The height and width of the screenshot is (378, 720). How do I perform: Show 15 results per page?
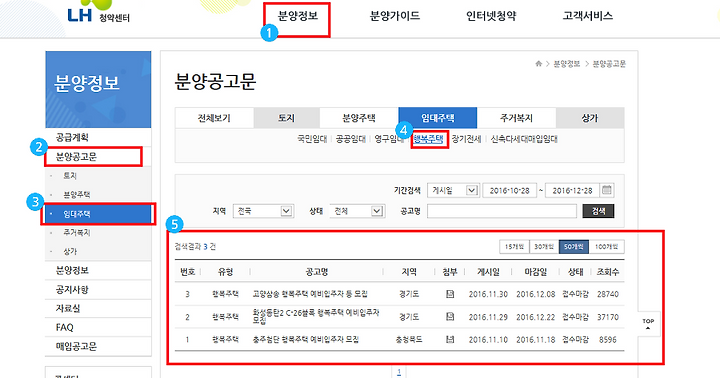coord(514,247)
